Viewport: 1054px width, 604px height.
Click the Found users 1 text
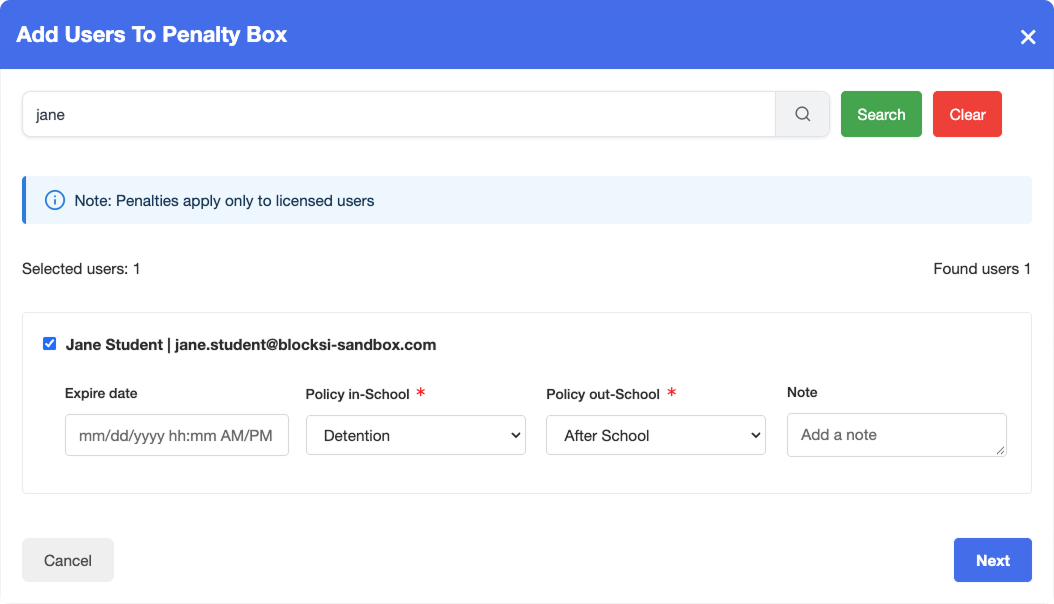tap(981, 269)
